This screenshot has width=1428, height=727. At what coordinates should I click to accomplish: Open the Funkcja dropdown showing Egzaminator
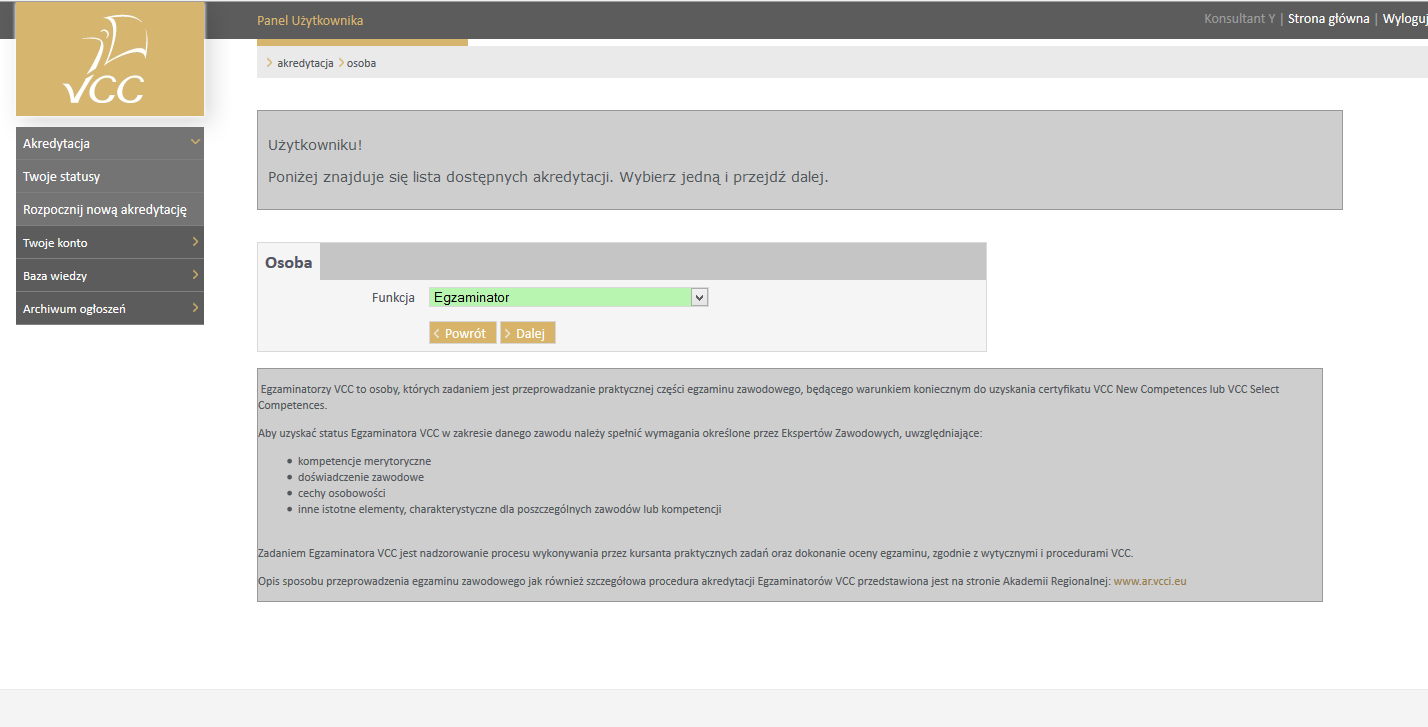(568, 297)
